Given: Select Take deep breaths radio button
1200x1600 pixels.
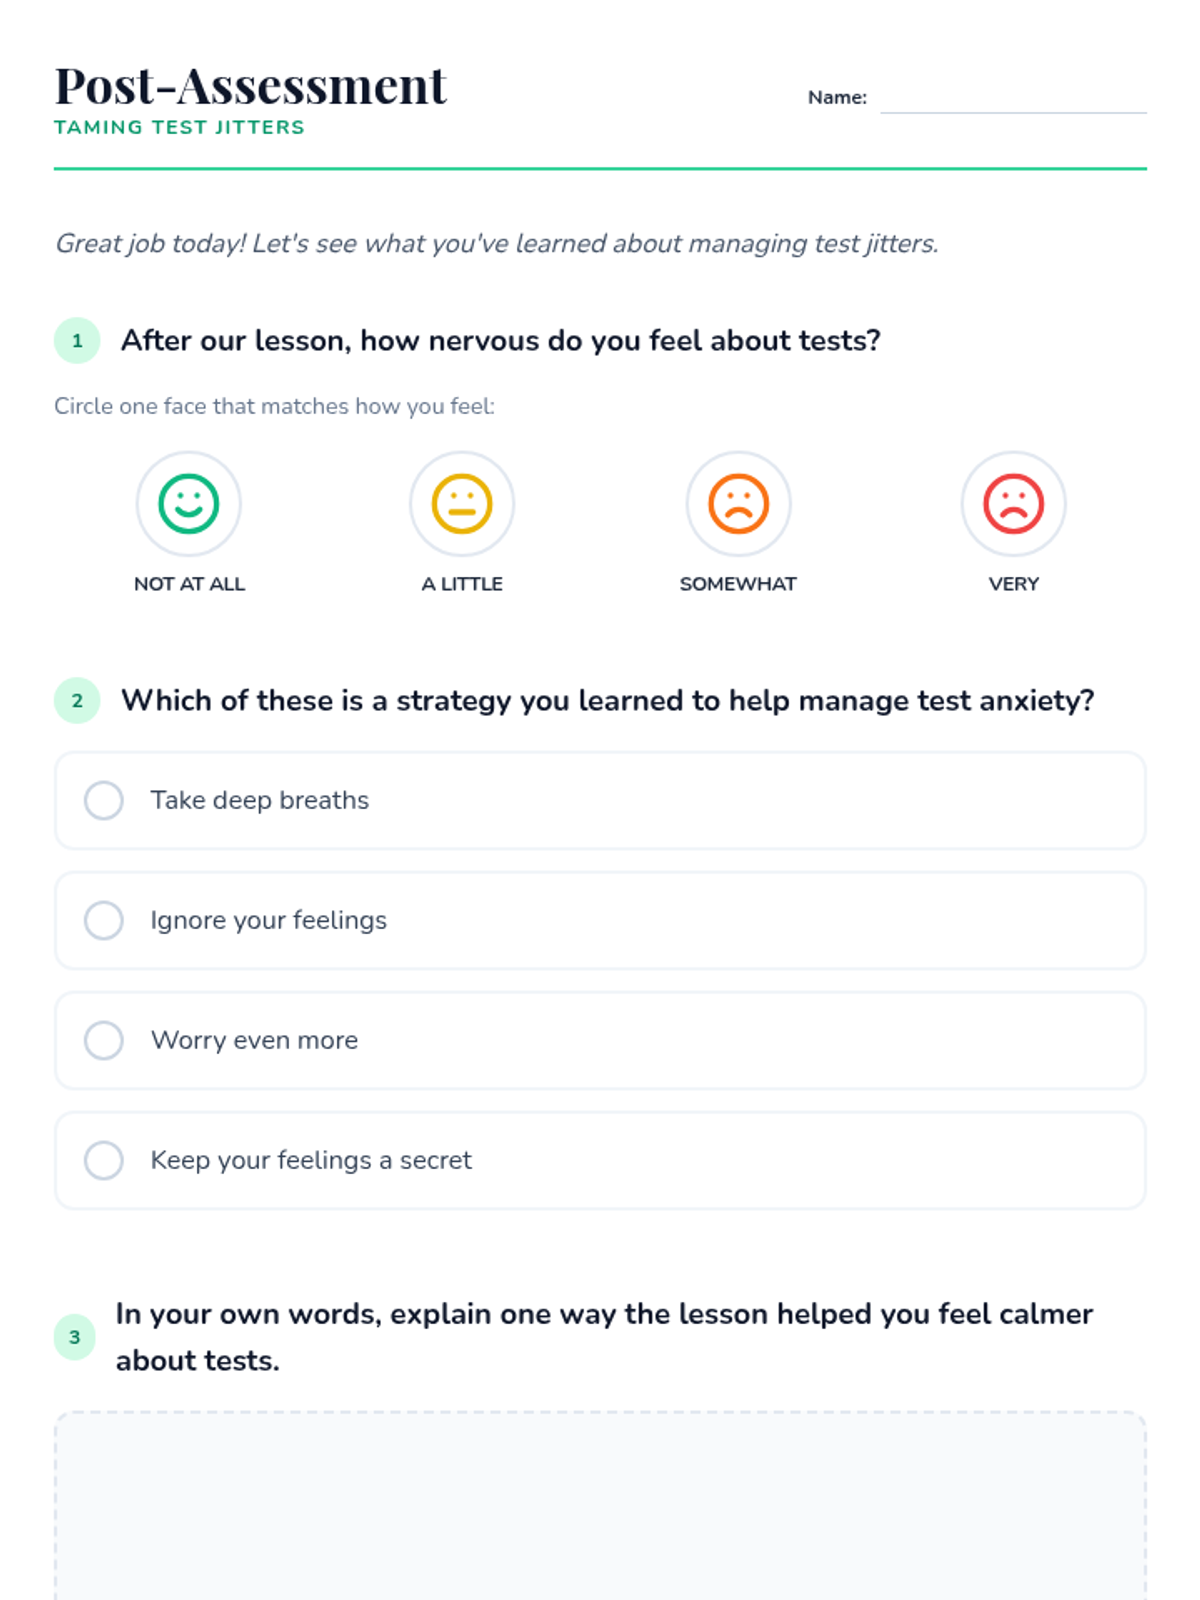Looking at the screenshot, I should coord(104,800).
